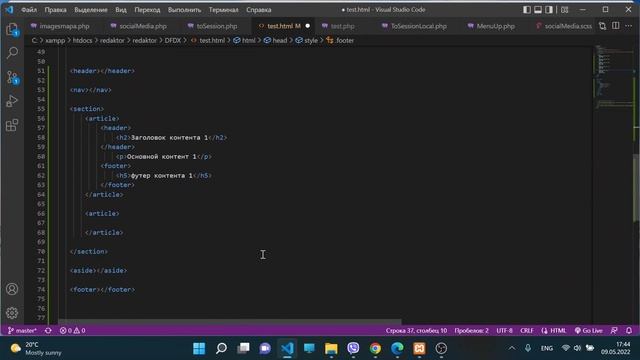640x360 pixels.
Task: Click the Synchronize Changes icon in status bar
Action: point(48,331)
